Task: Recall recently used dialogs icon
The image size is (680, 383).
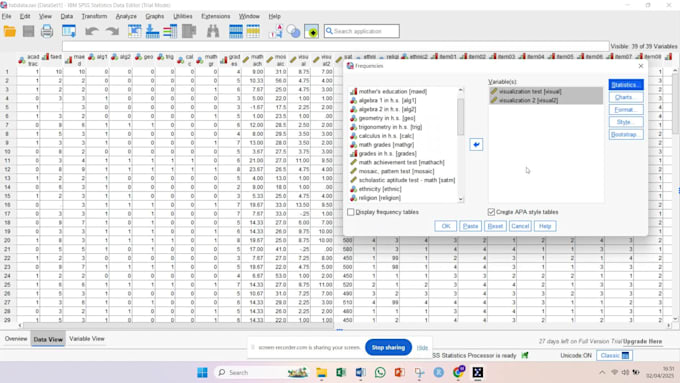Action: [69, 31]
